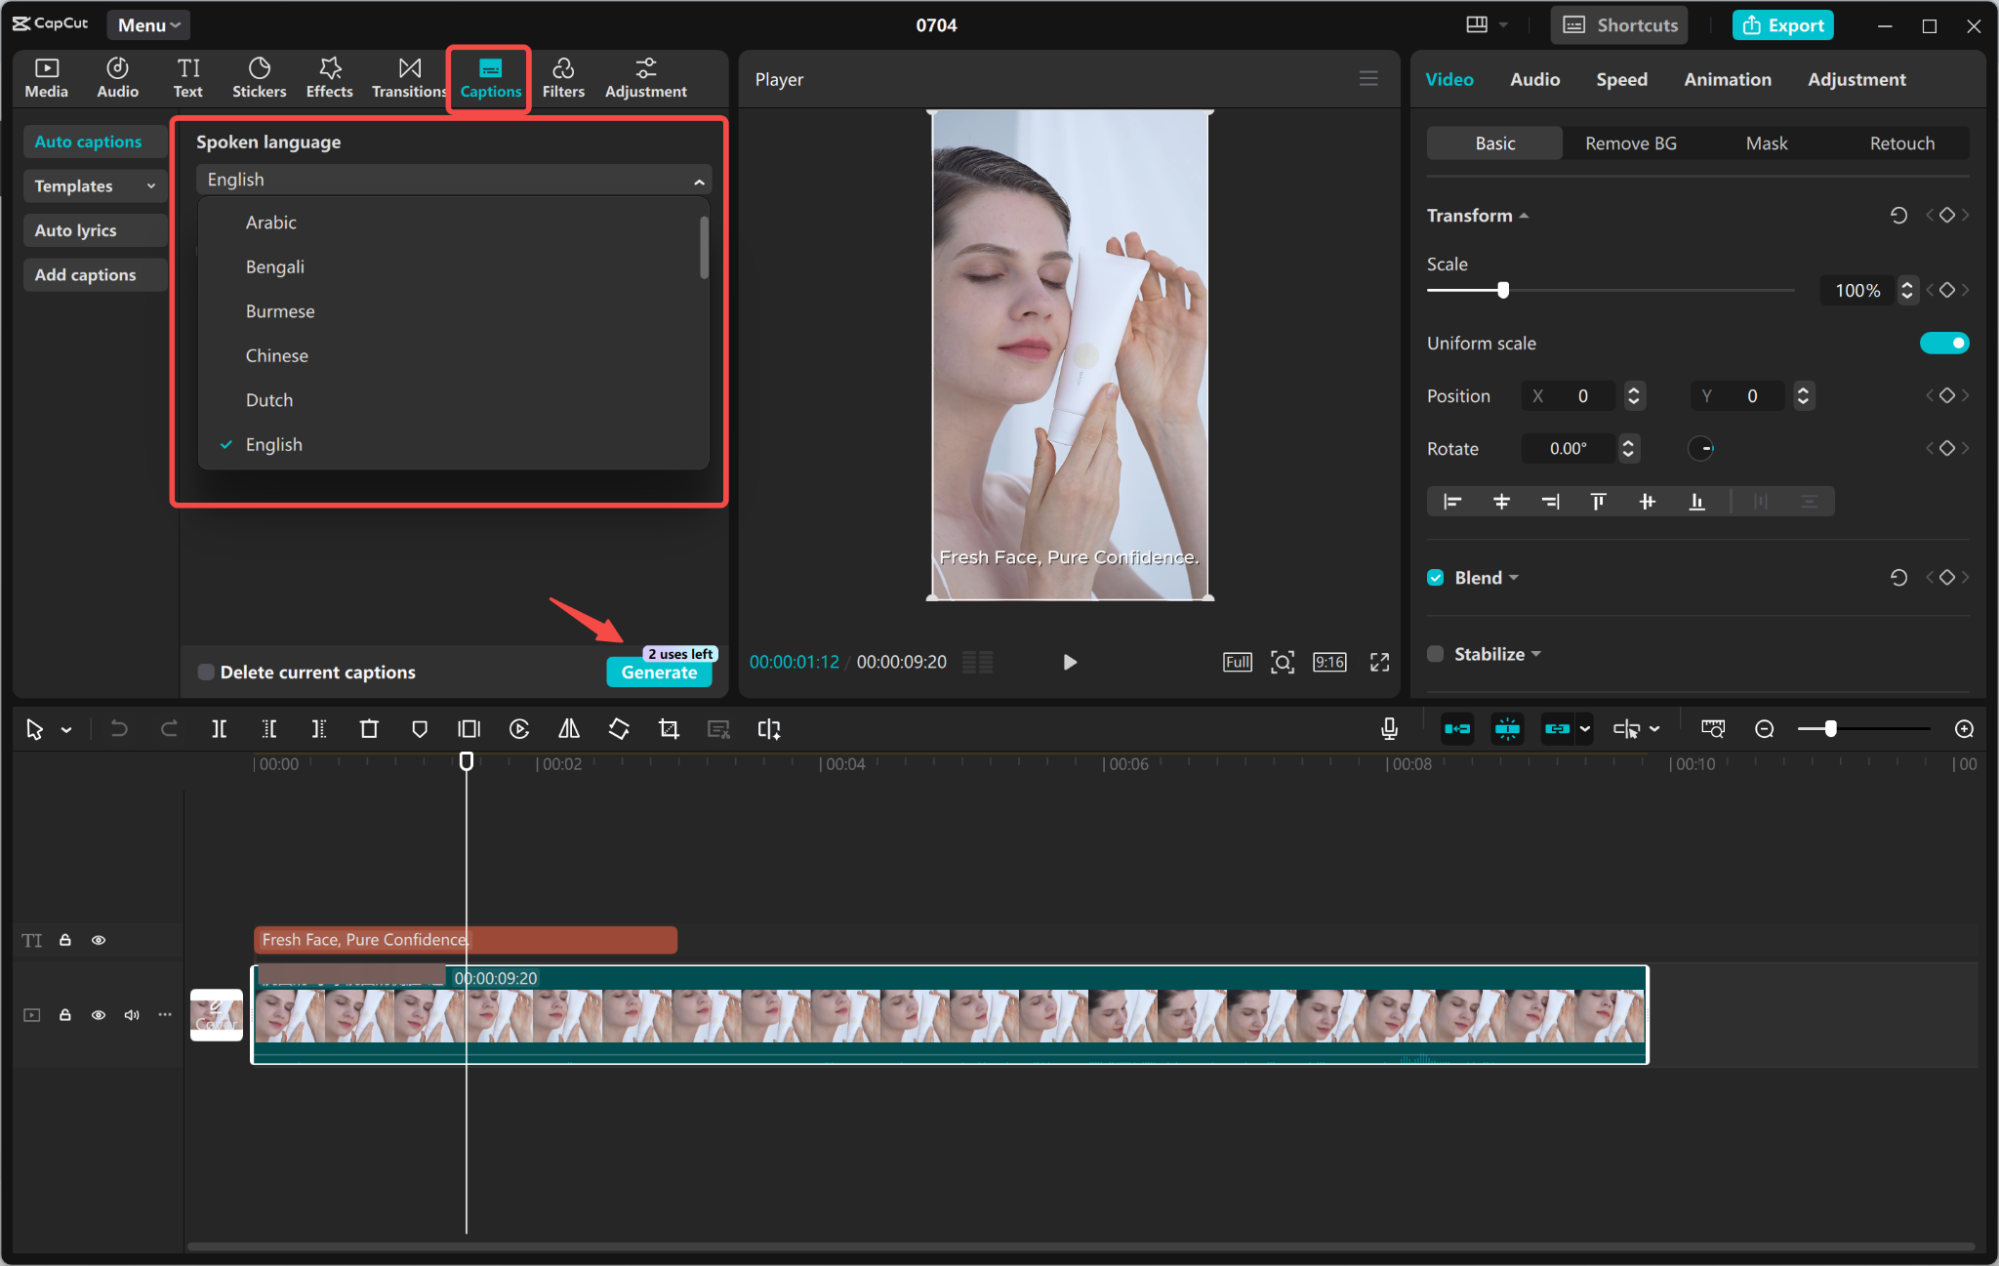Lock the text track
The height and width of the screenshot is (1266, 1999).
click(65, 940)
